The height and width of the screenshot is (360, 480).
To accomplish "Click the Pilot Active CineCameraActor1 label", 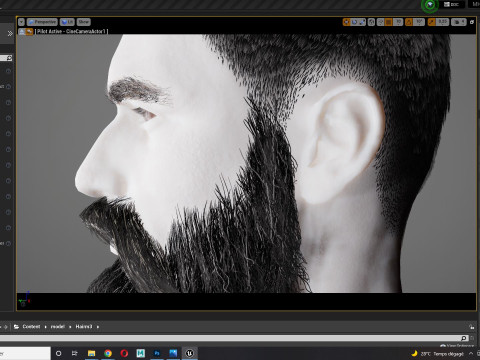I will 71,32.
